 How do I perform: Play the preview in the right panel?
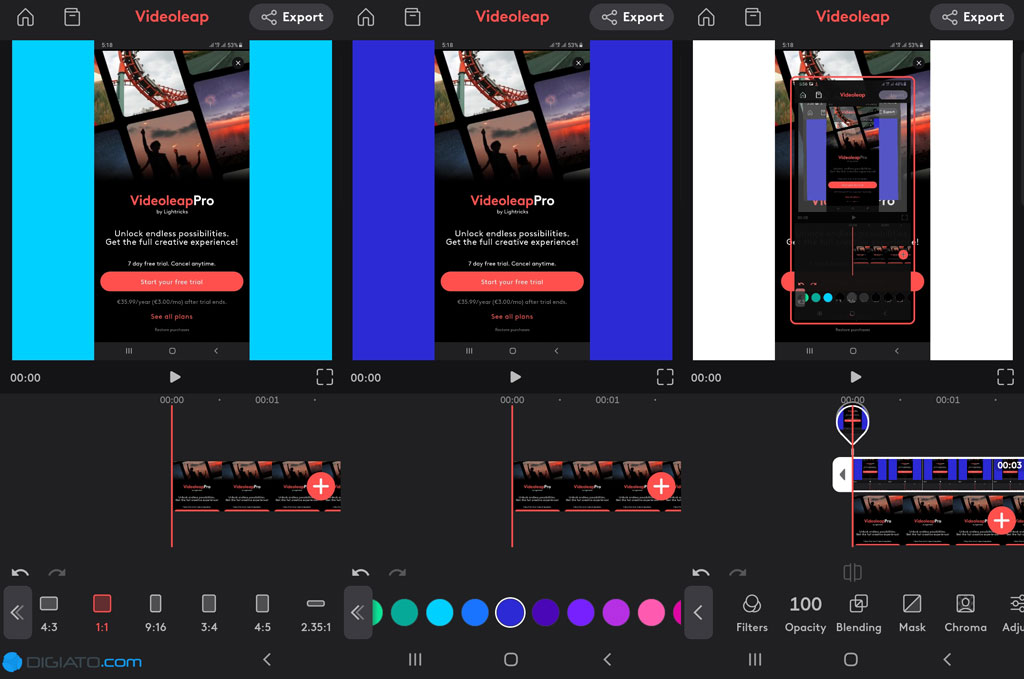(856, 377)
